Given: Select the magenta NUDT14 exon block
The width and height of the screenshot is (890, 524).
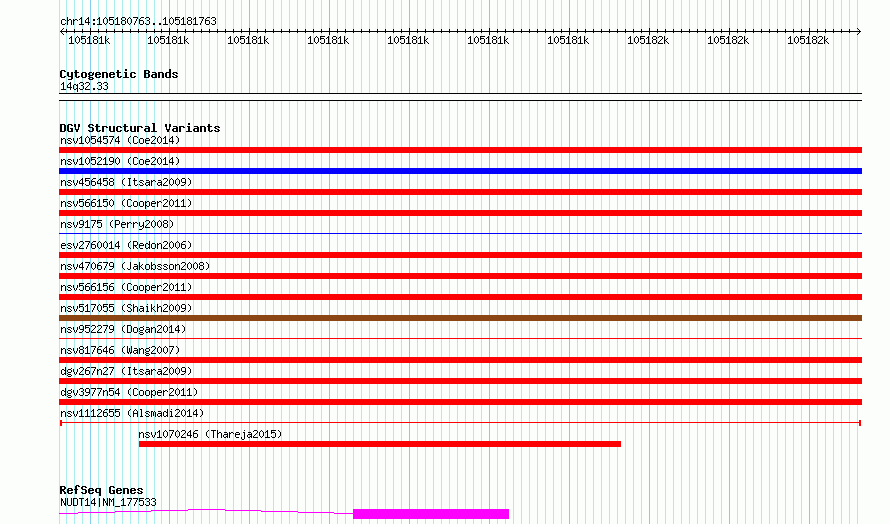Looking at the screenshot, I should [x=431, y=514].
